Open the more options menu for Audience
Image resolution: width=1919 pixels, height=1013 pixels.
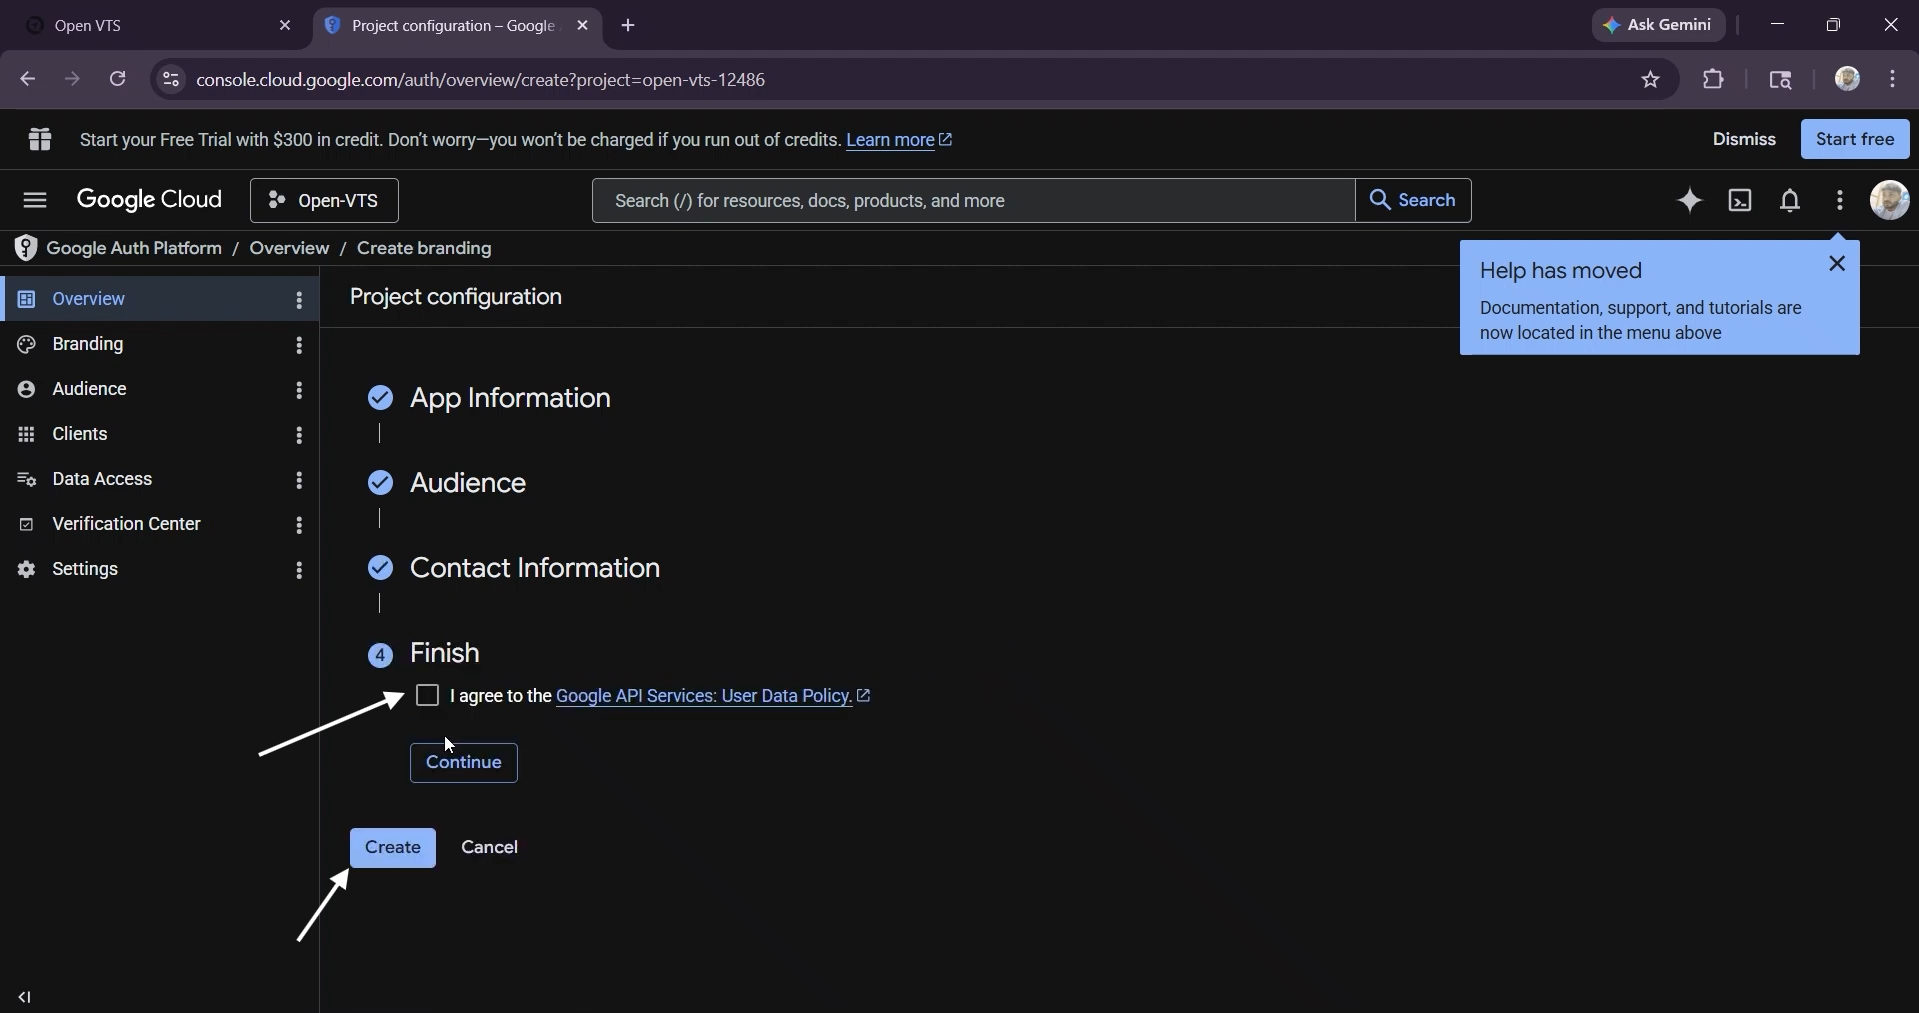point(299,390)
